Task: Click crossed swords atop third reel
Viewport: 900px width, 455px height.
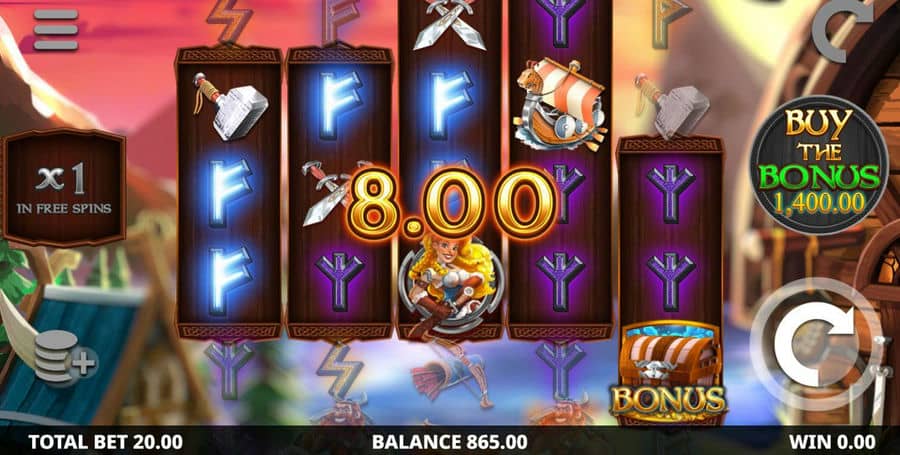Action: point(451,23)
